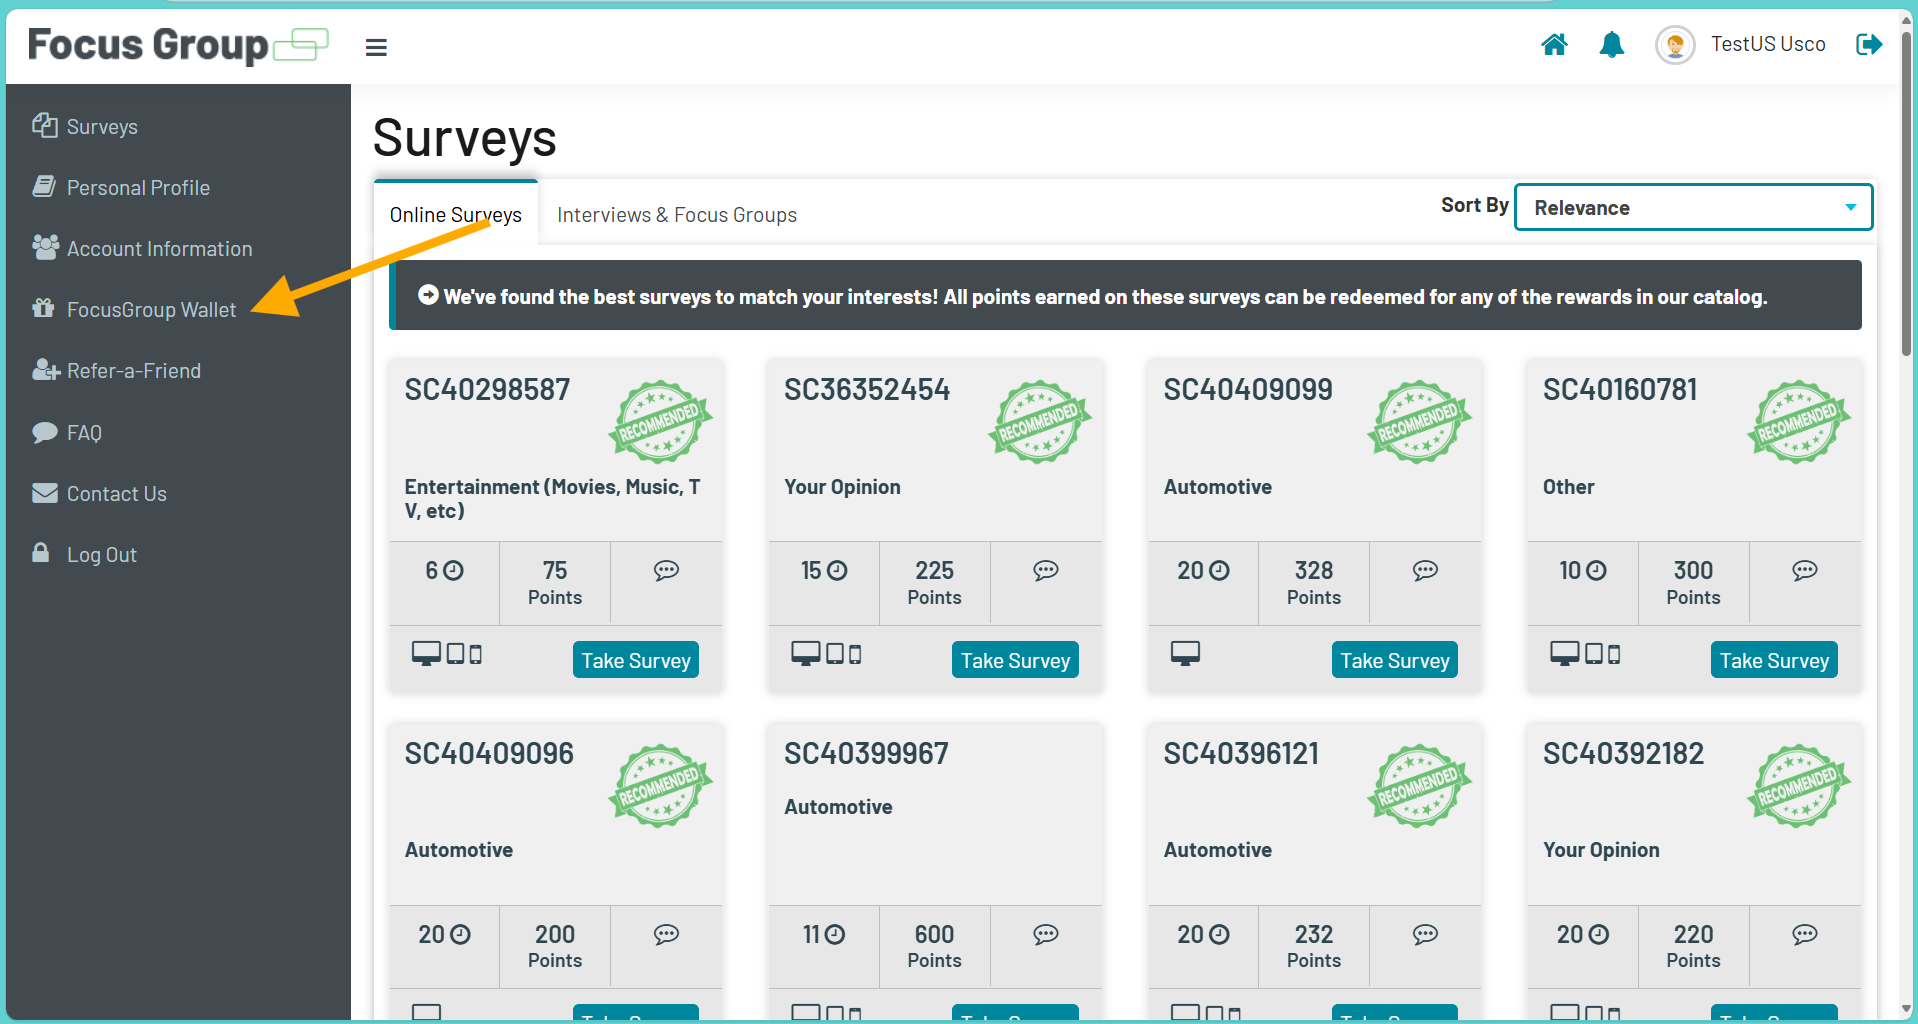1918x1024 pixels.
Task: Open the Sort By Relevance dropdown
Action: click(1693, 207)
